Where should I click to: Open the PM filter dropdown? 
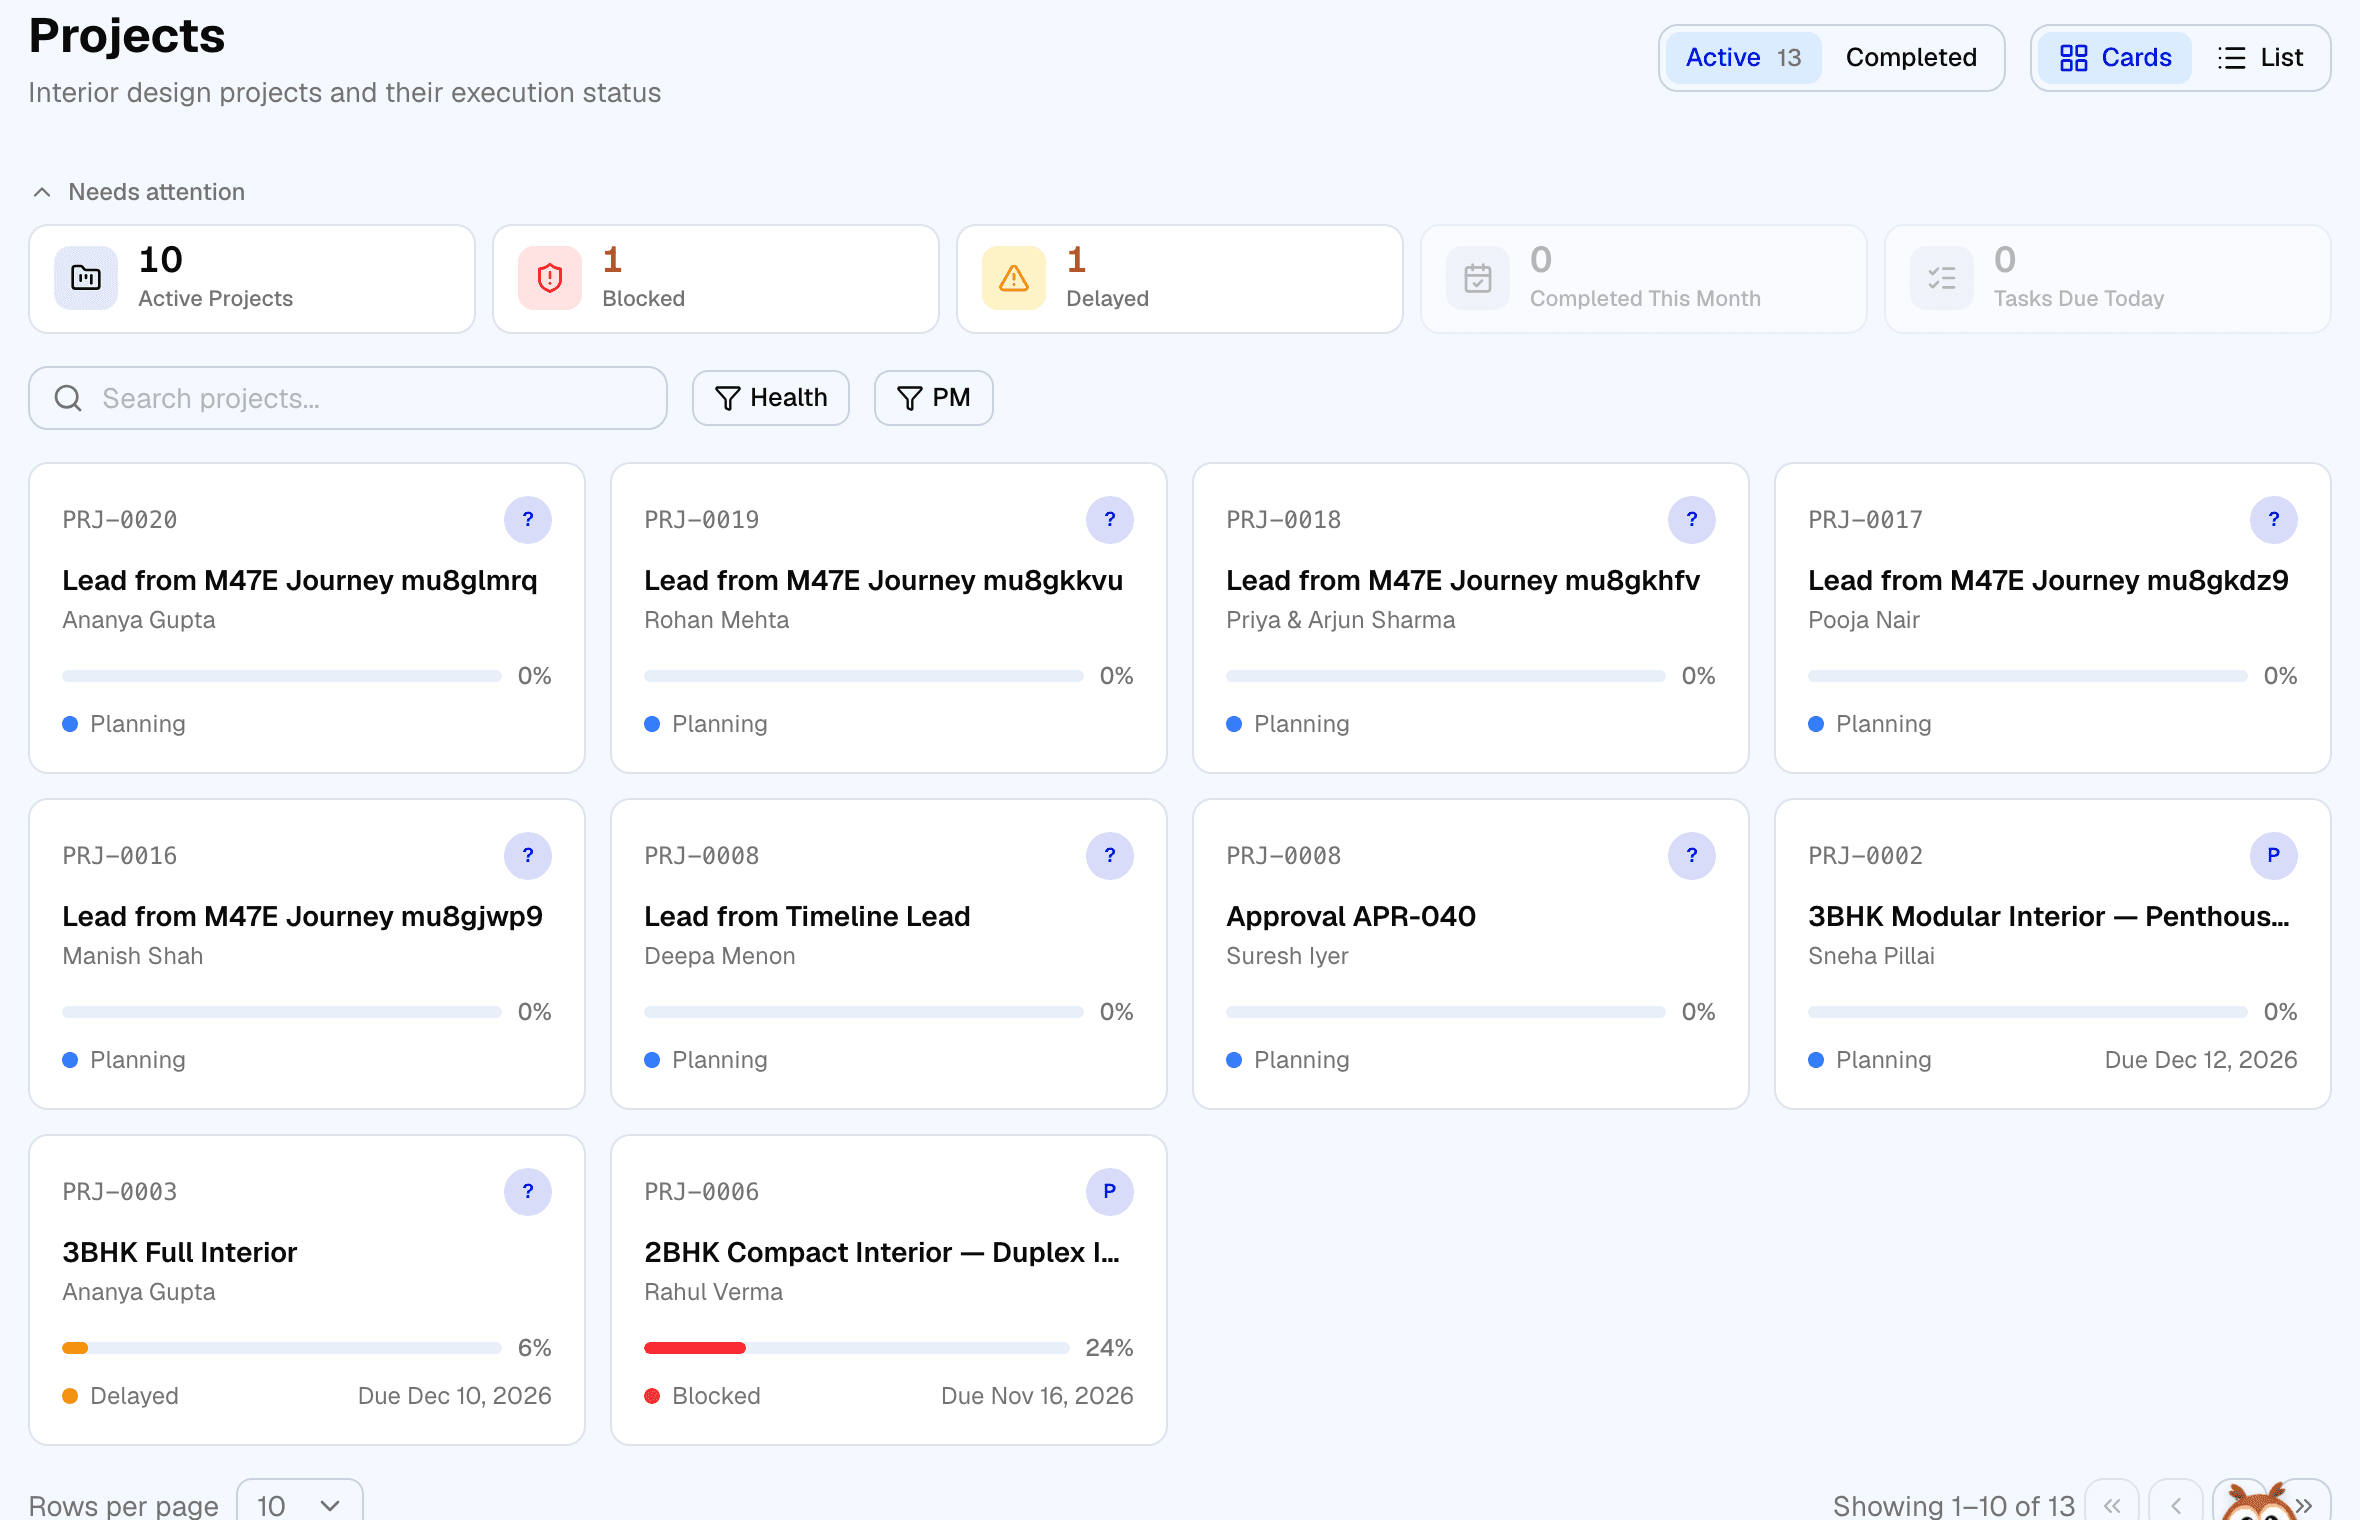[934, 398]
